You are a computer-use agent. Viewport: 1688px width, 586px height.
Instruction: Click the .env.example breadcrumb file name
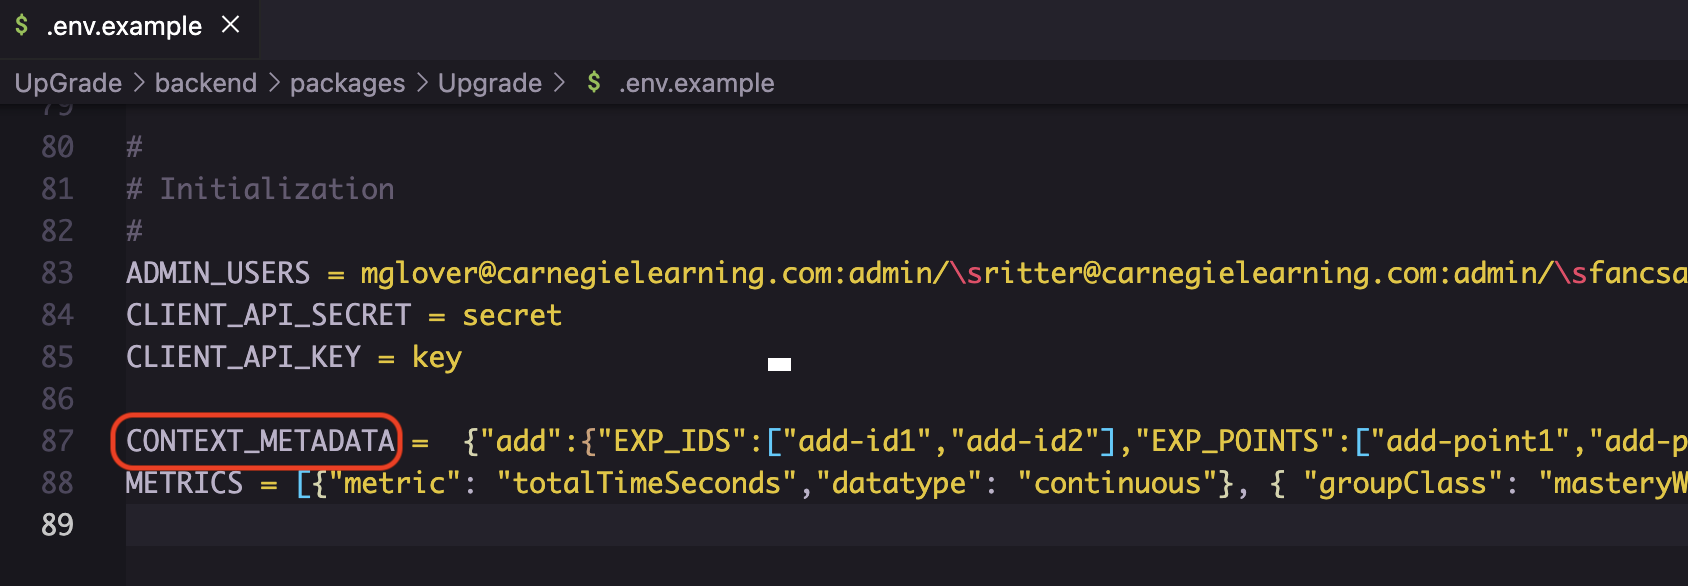696,83
